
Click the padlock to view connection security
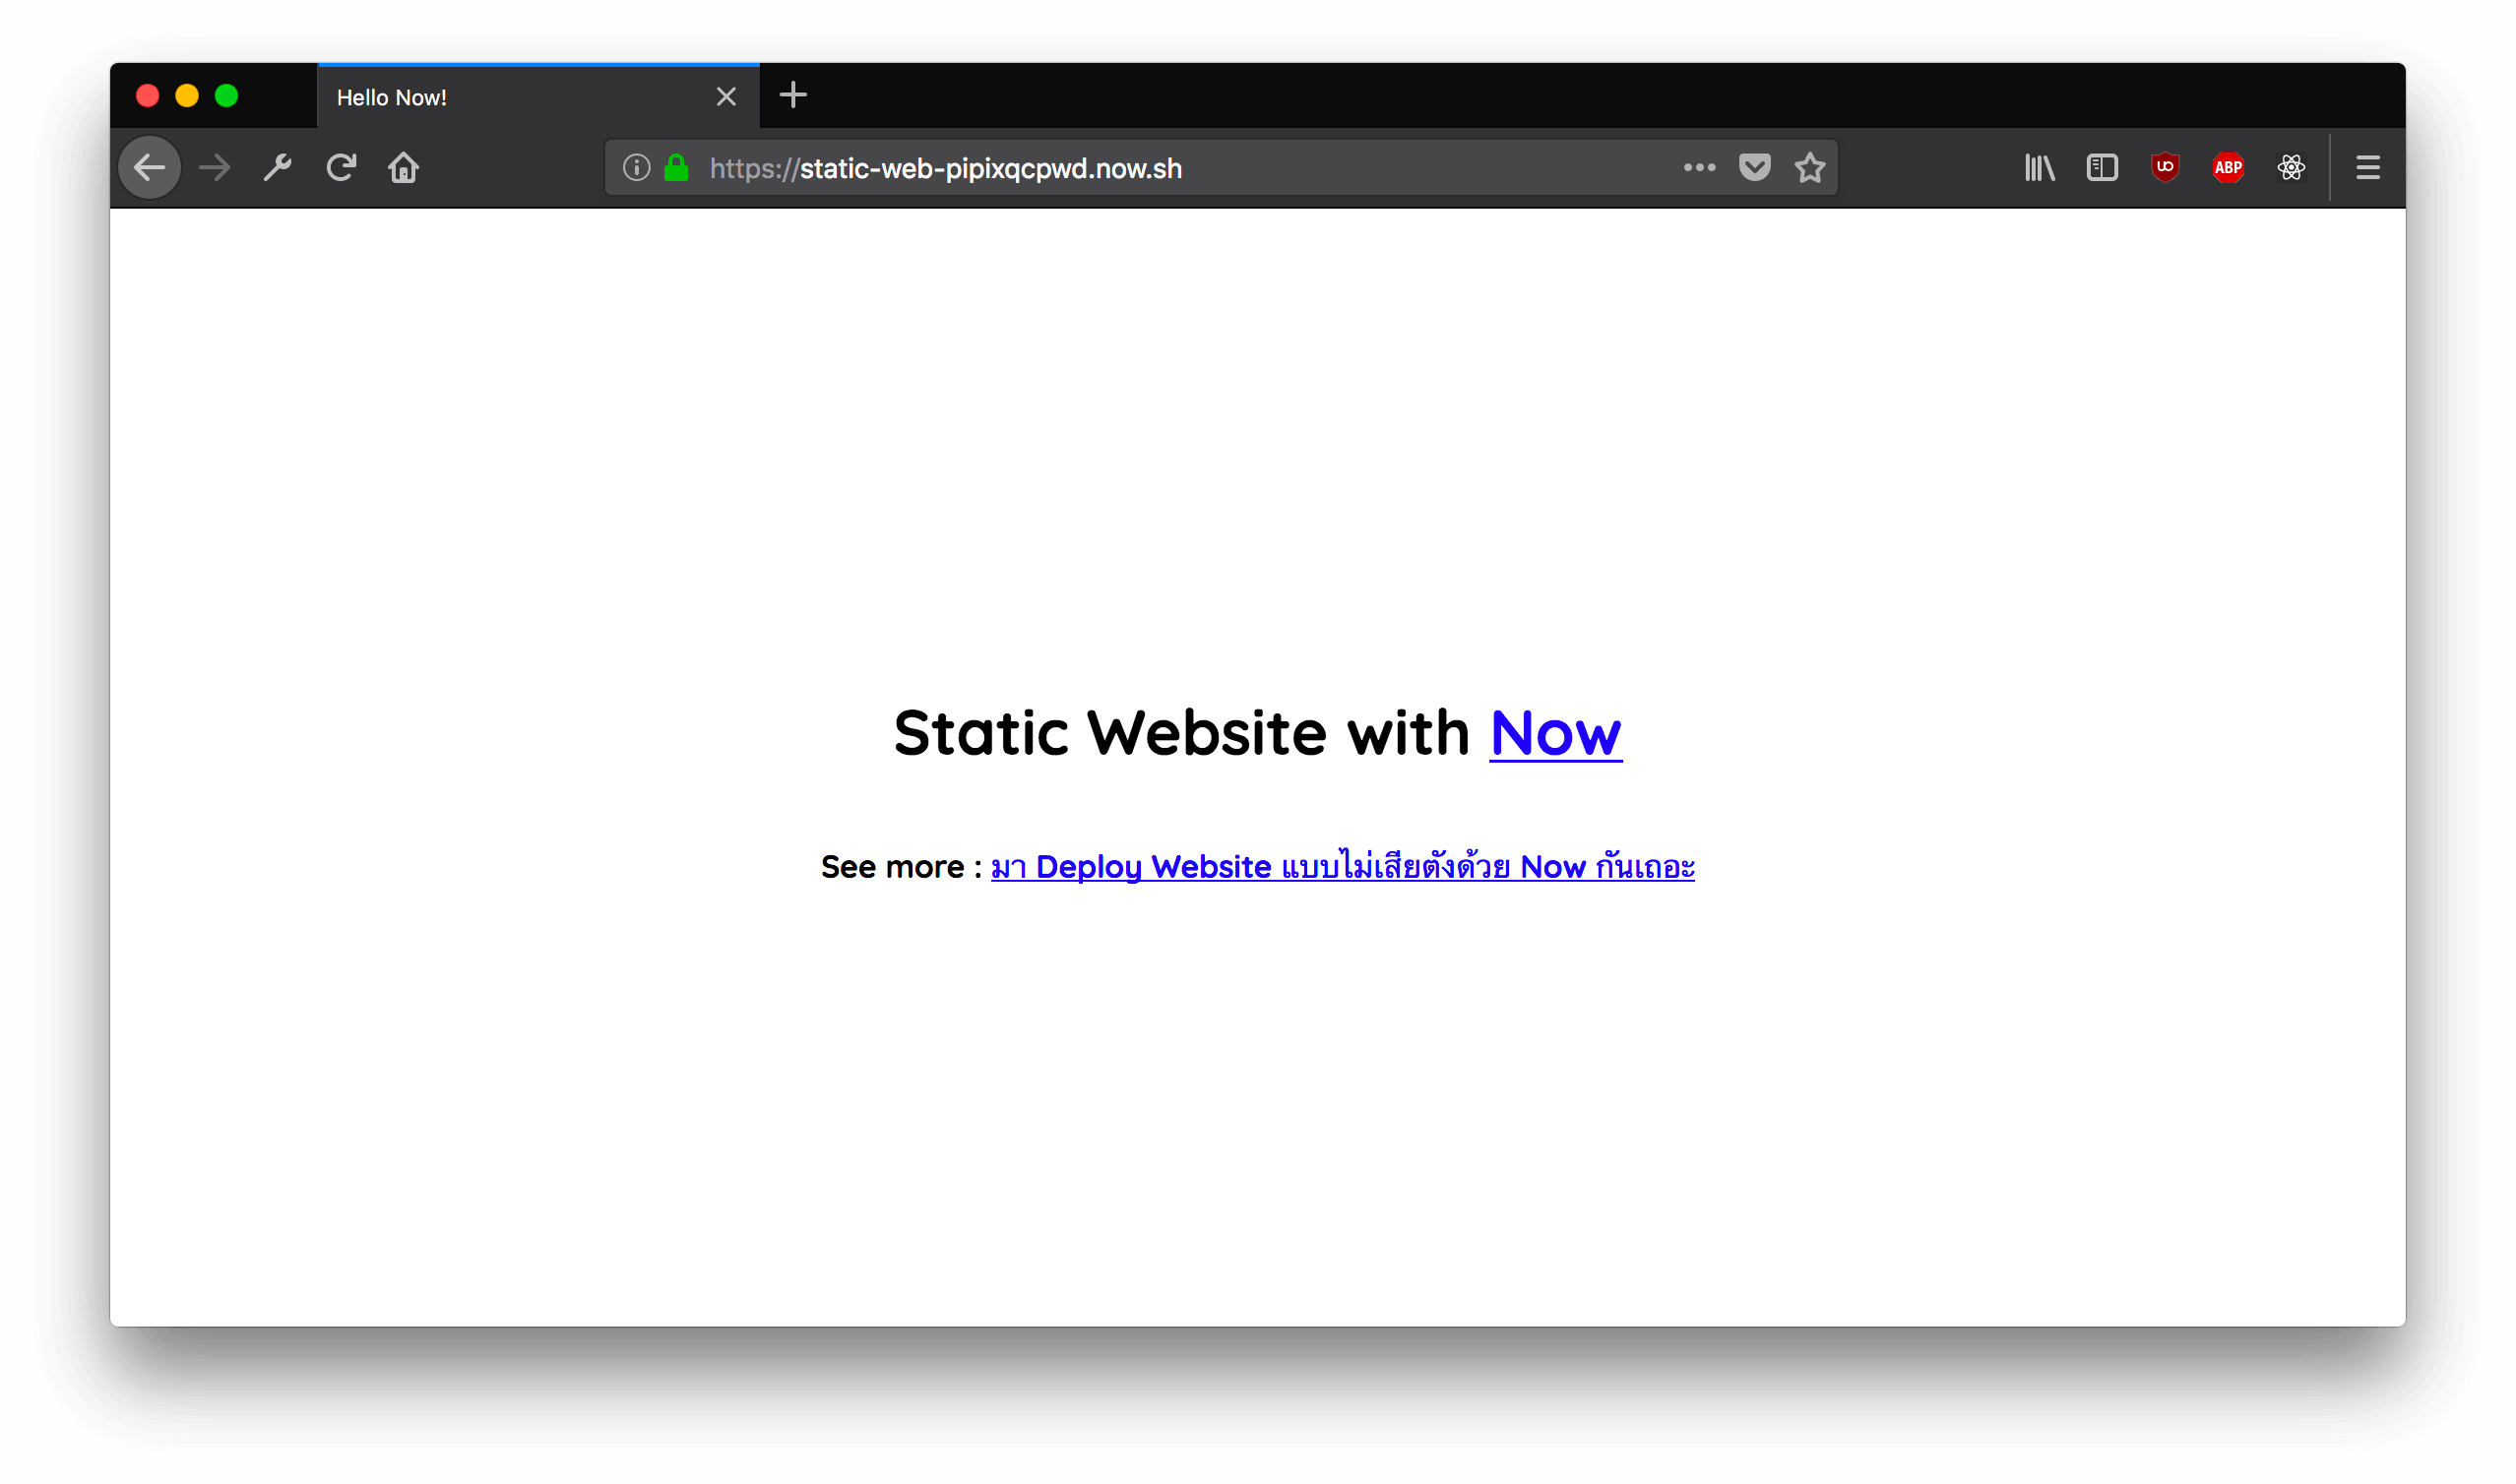(x=676, y=168)
